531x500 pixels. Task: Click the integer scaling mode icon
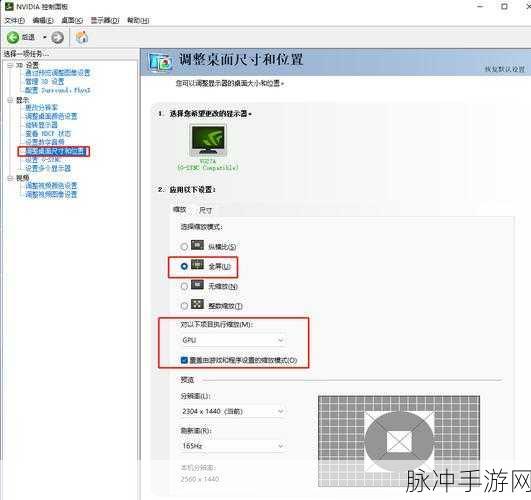[197, 304]
